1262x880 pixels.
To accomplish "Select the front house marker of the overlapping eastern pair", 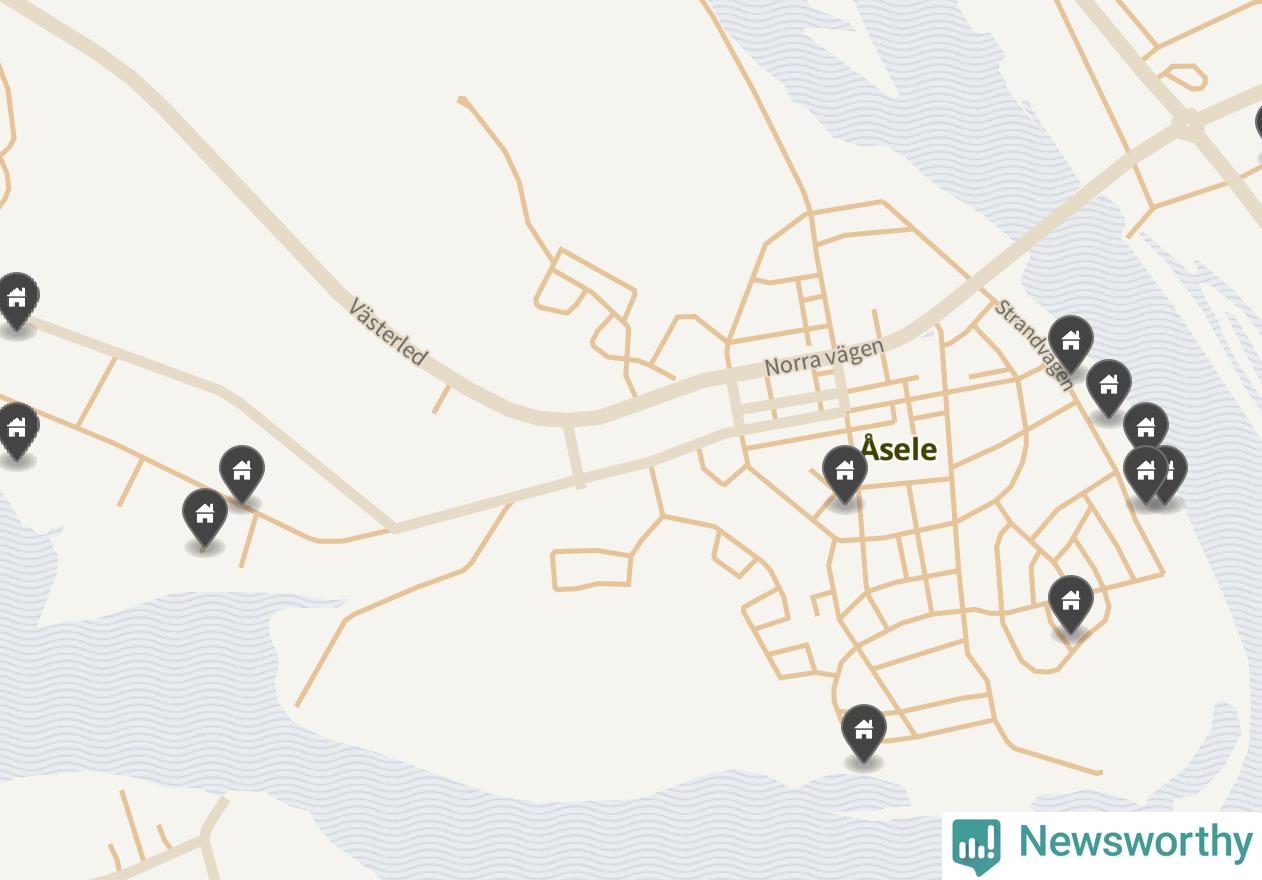I will (1145, 474).
